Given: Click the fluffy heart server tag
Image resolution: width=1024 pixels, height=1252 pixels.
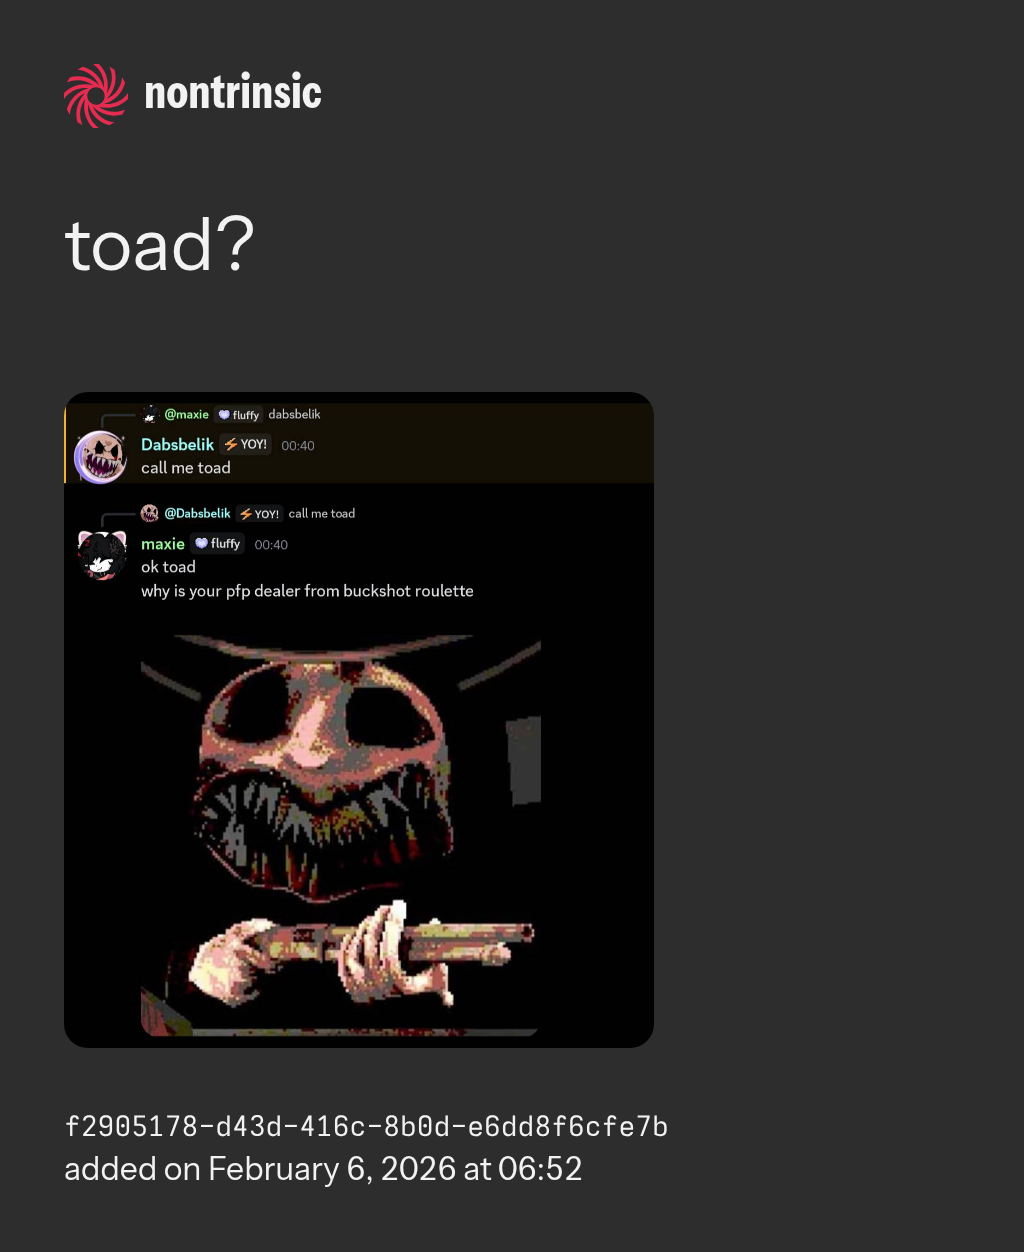Looking at the screenshot, I should [218, 544].
